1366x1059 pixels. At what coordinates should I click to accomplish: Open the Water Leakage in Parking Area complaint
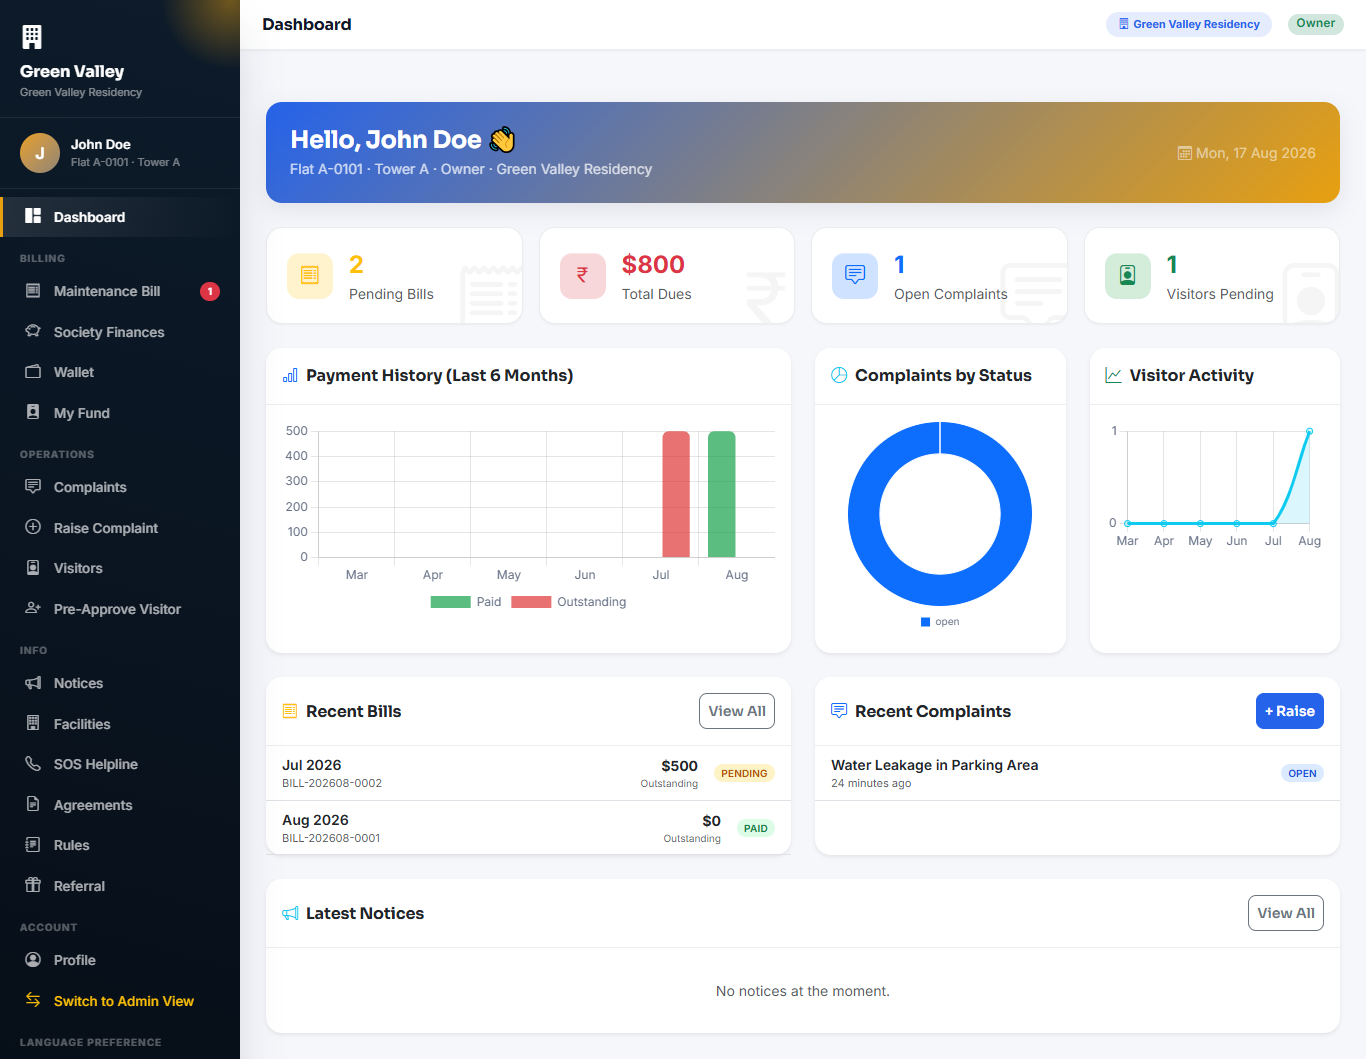[x=1077, y=773]
